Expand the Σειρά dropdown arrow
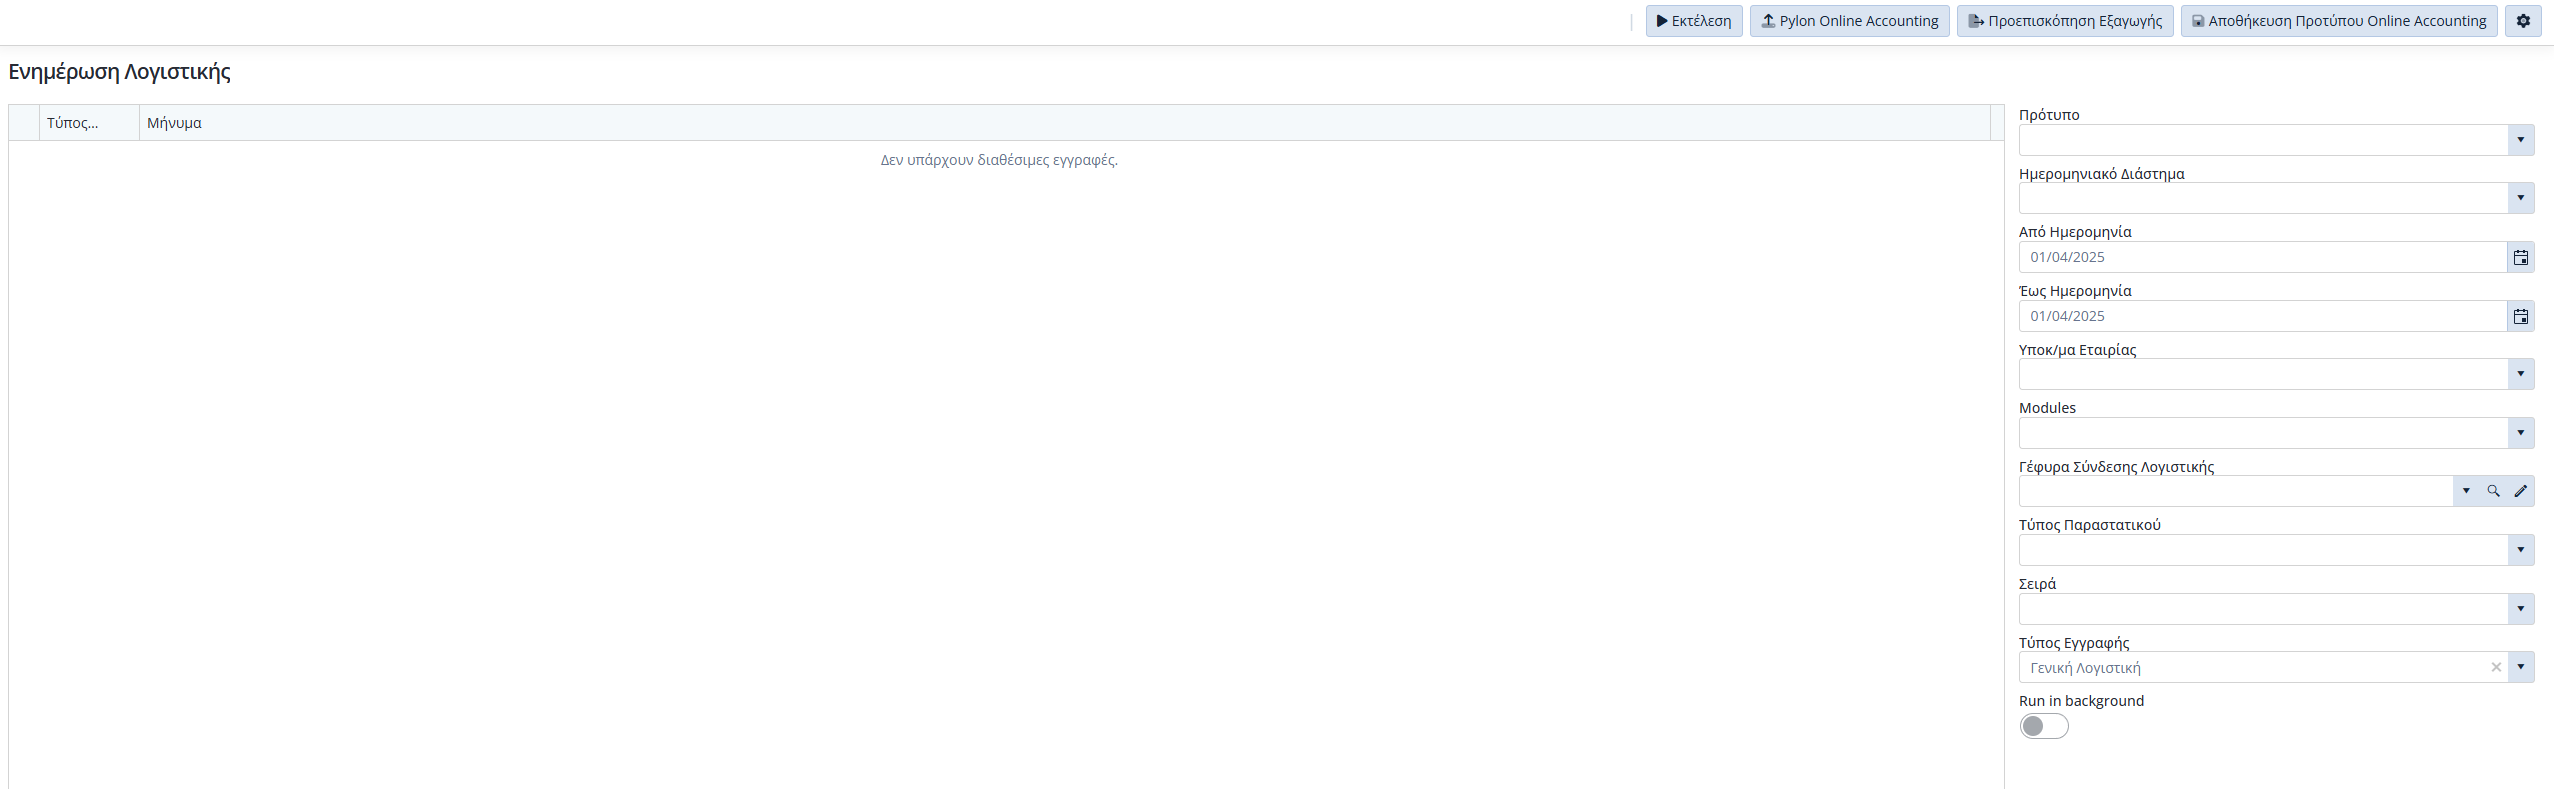This screenshot has height=789, width=2554. pyautogui.click(x=2520, y=609)
